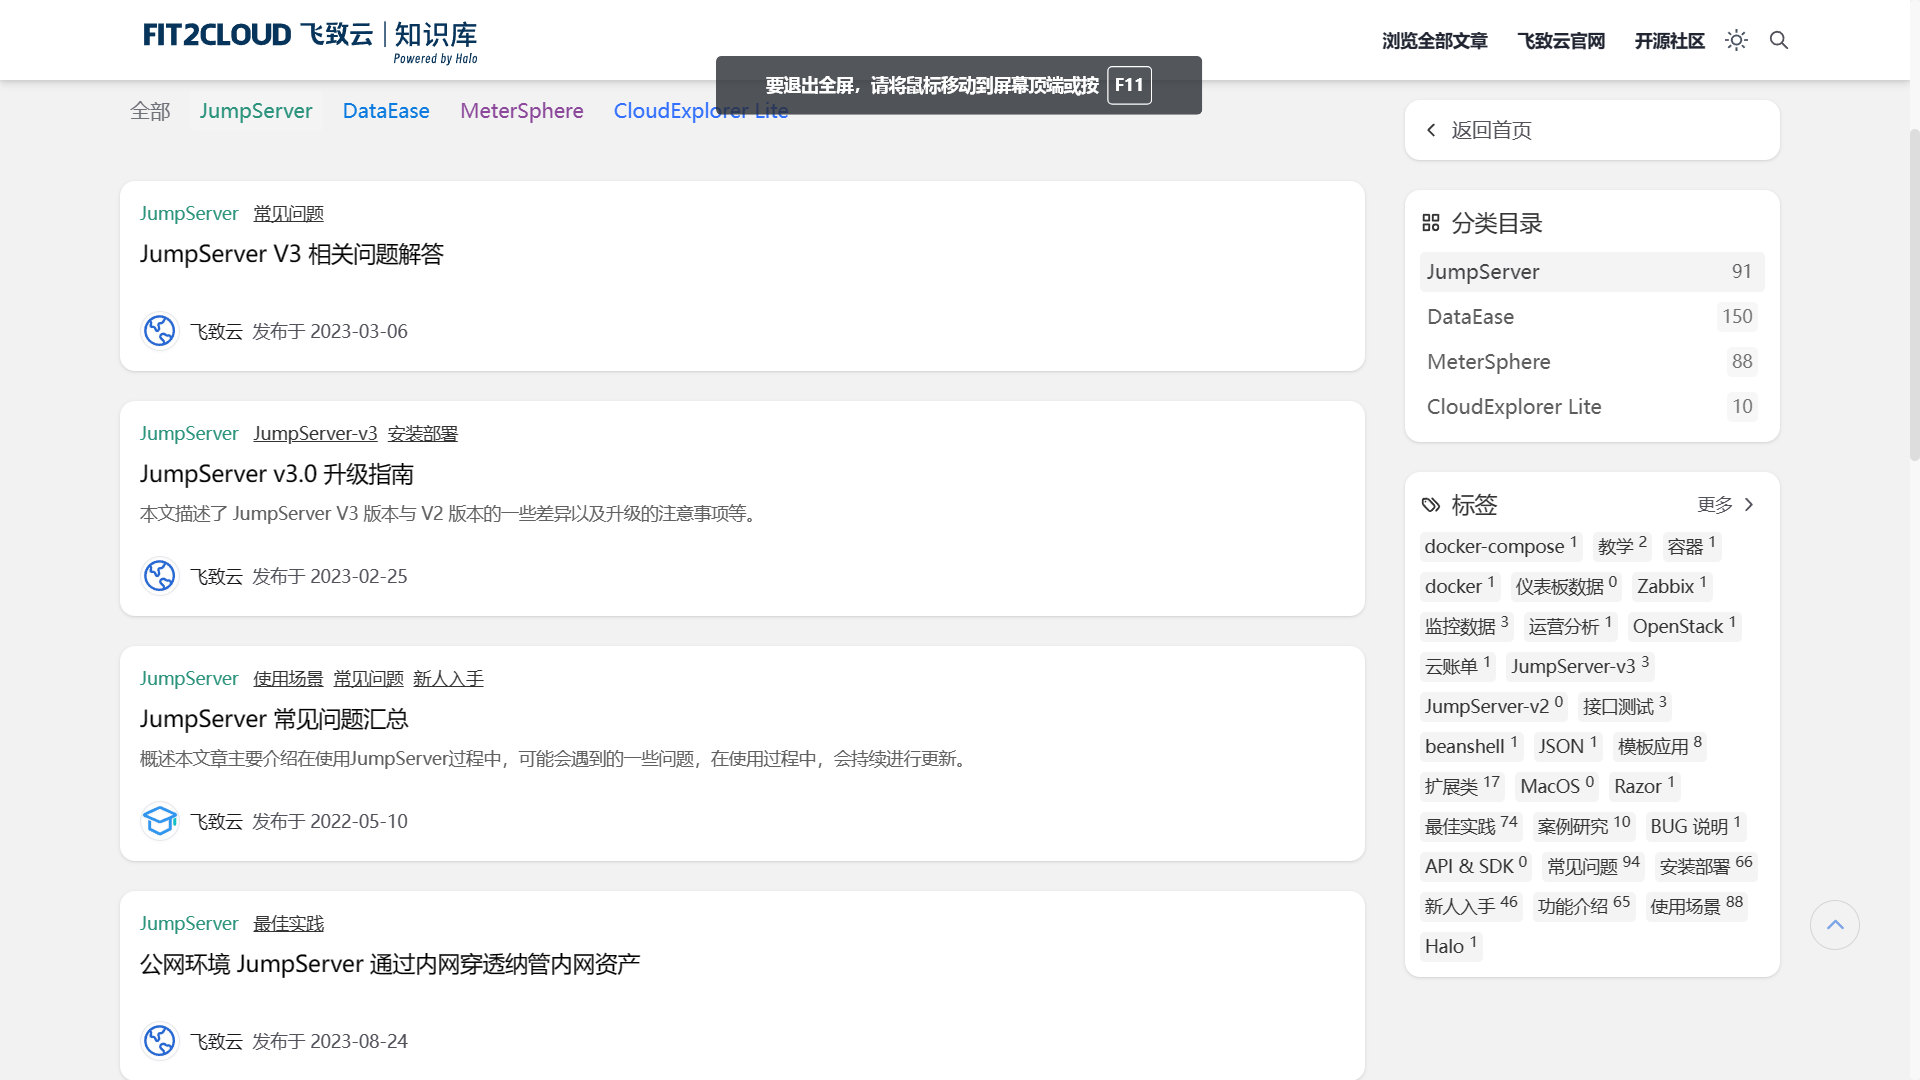
Task: Click the 案例研究 tag
Action: 1584,826
